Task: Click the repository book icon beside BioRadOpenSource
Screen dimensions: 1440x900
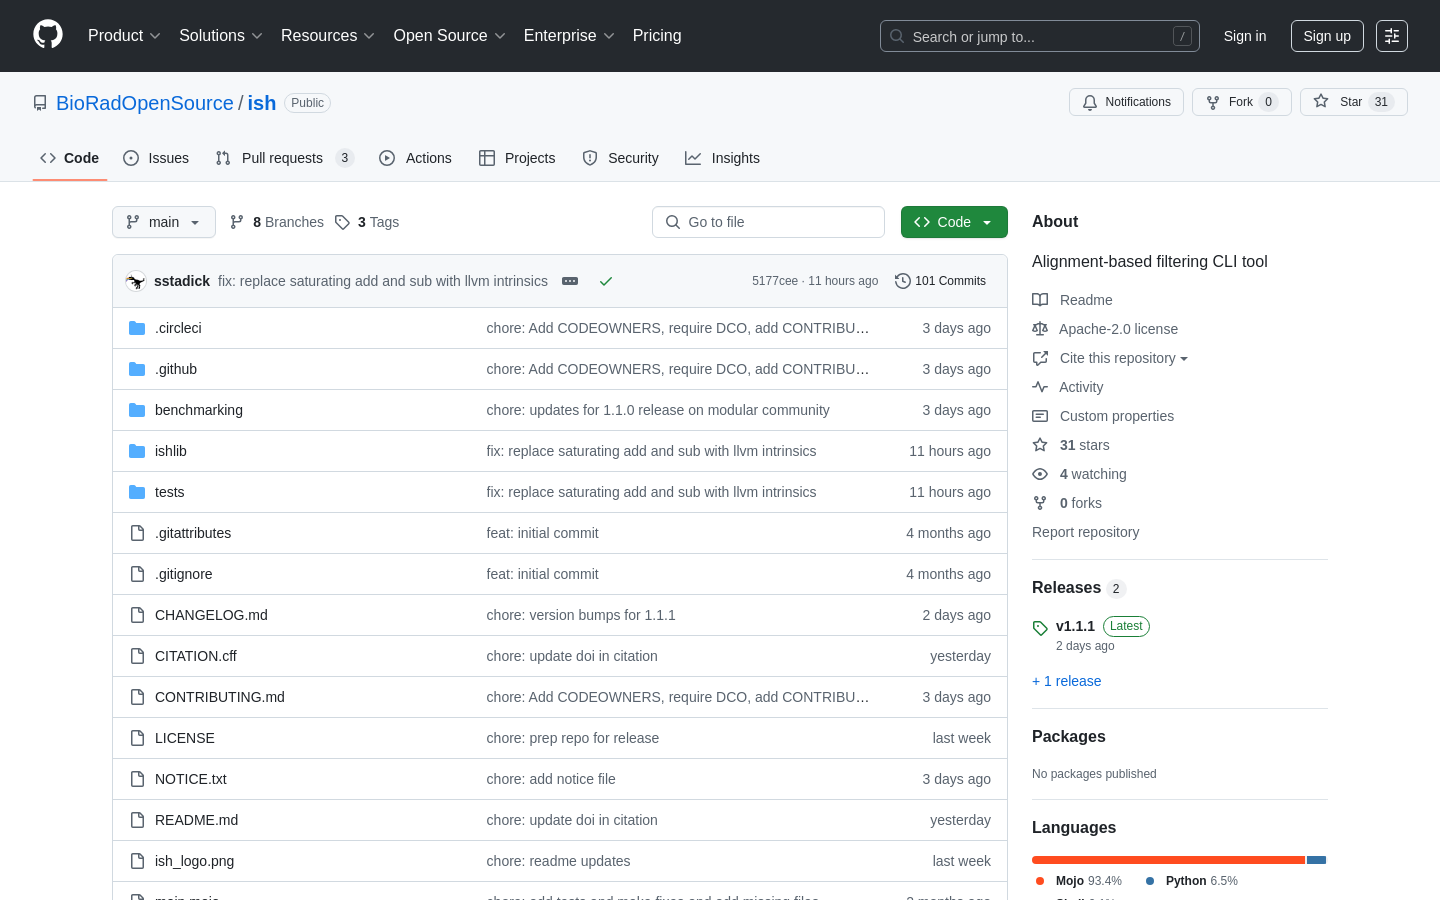Action: tap(40, 103)
